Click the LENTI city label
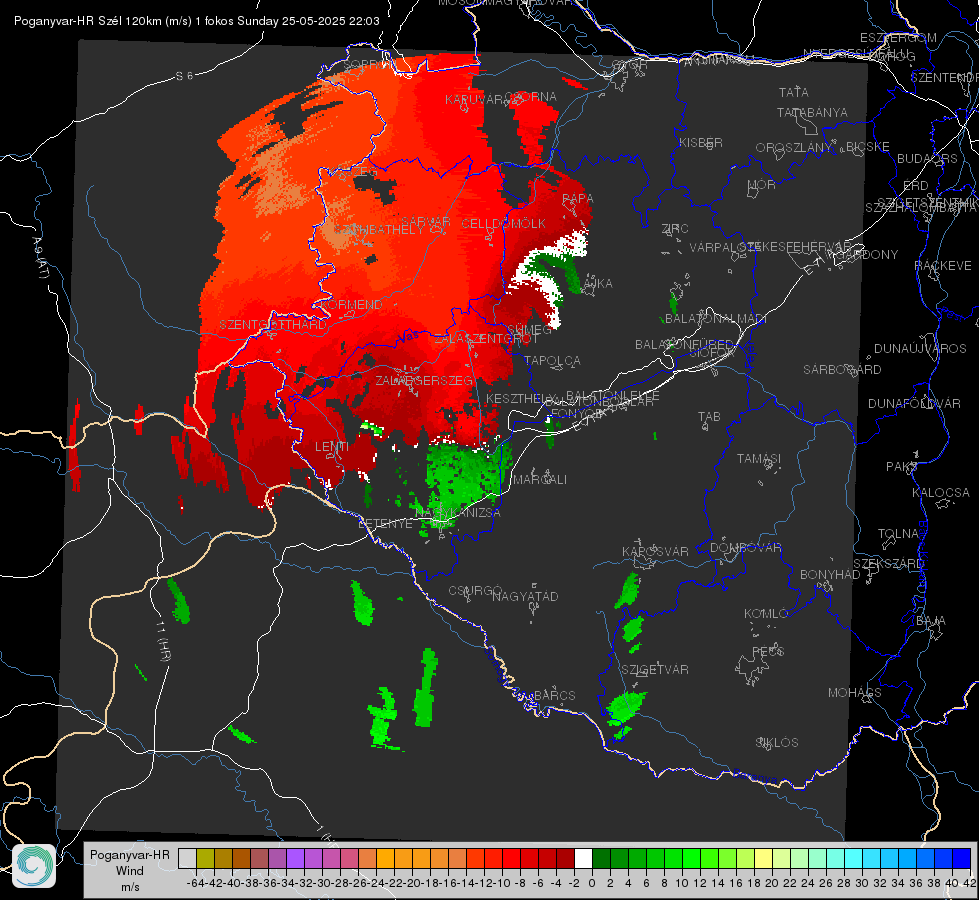 (x=332, y=447)
